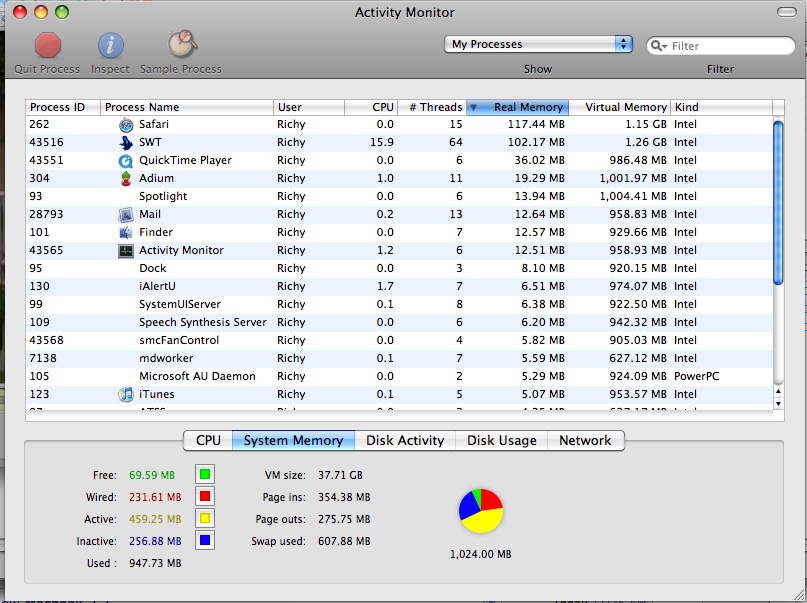Sort by the Process Name column header
Image resolution: width=807 pixels, height=603 pixels.
(187, 107)
